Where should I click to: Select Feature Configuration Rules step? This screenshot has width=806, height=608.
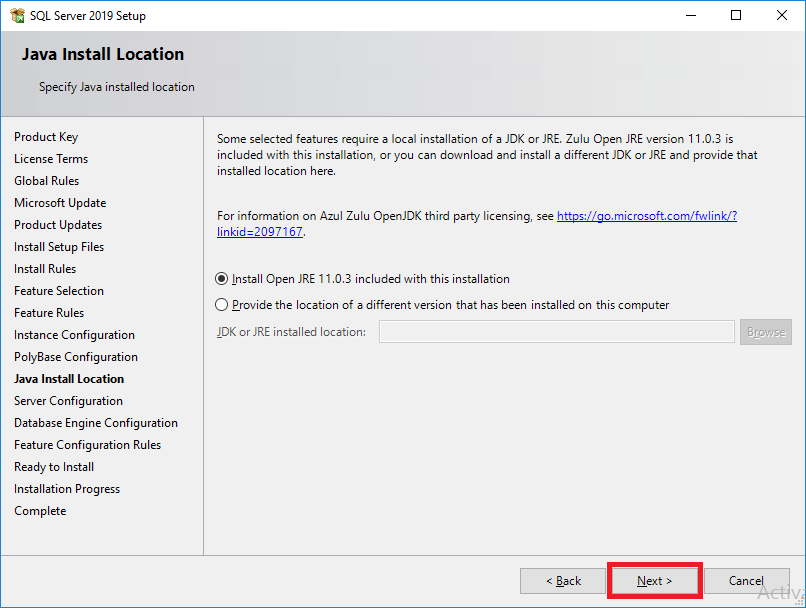tap(88, 445)
